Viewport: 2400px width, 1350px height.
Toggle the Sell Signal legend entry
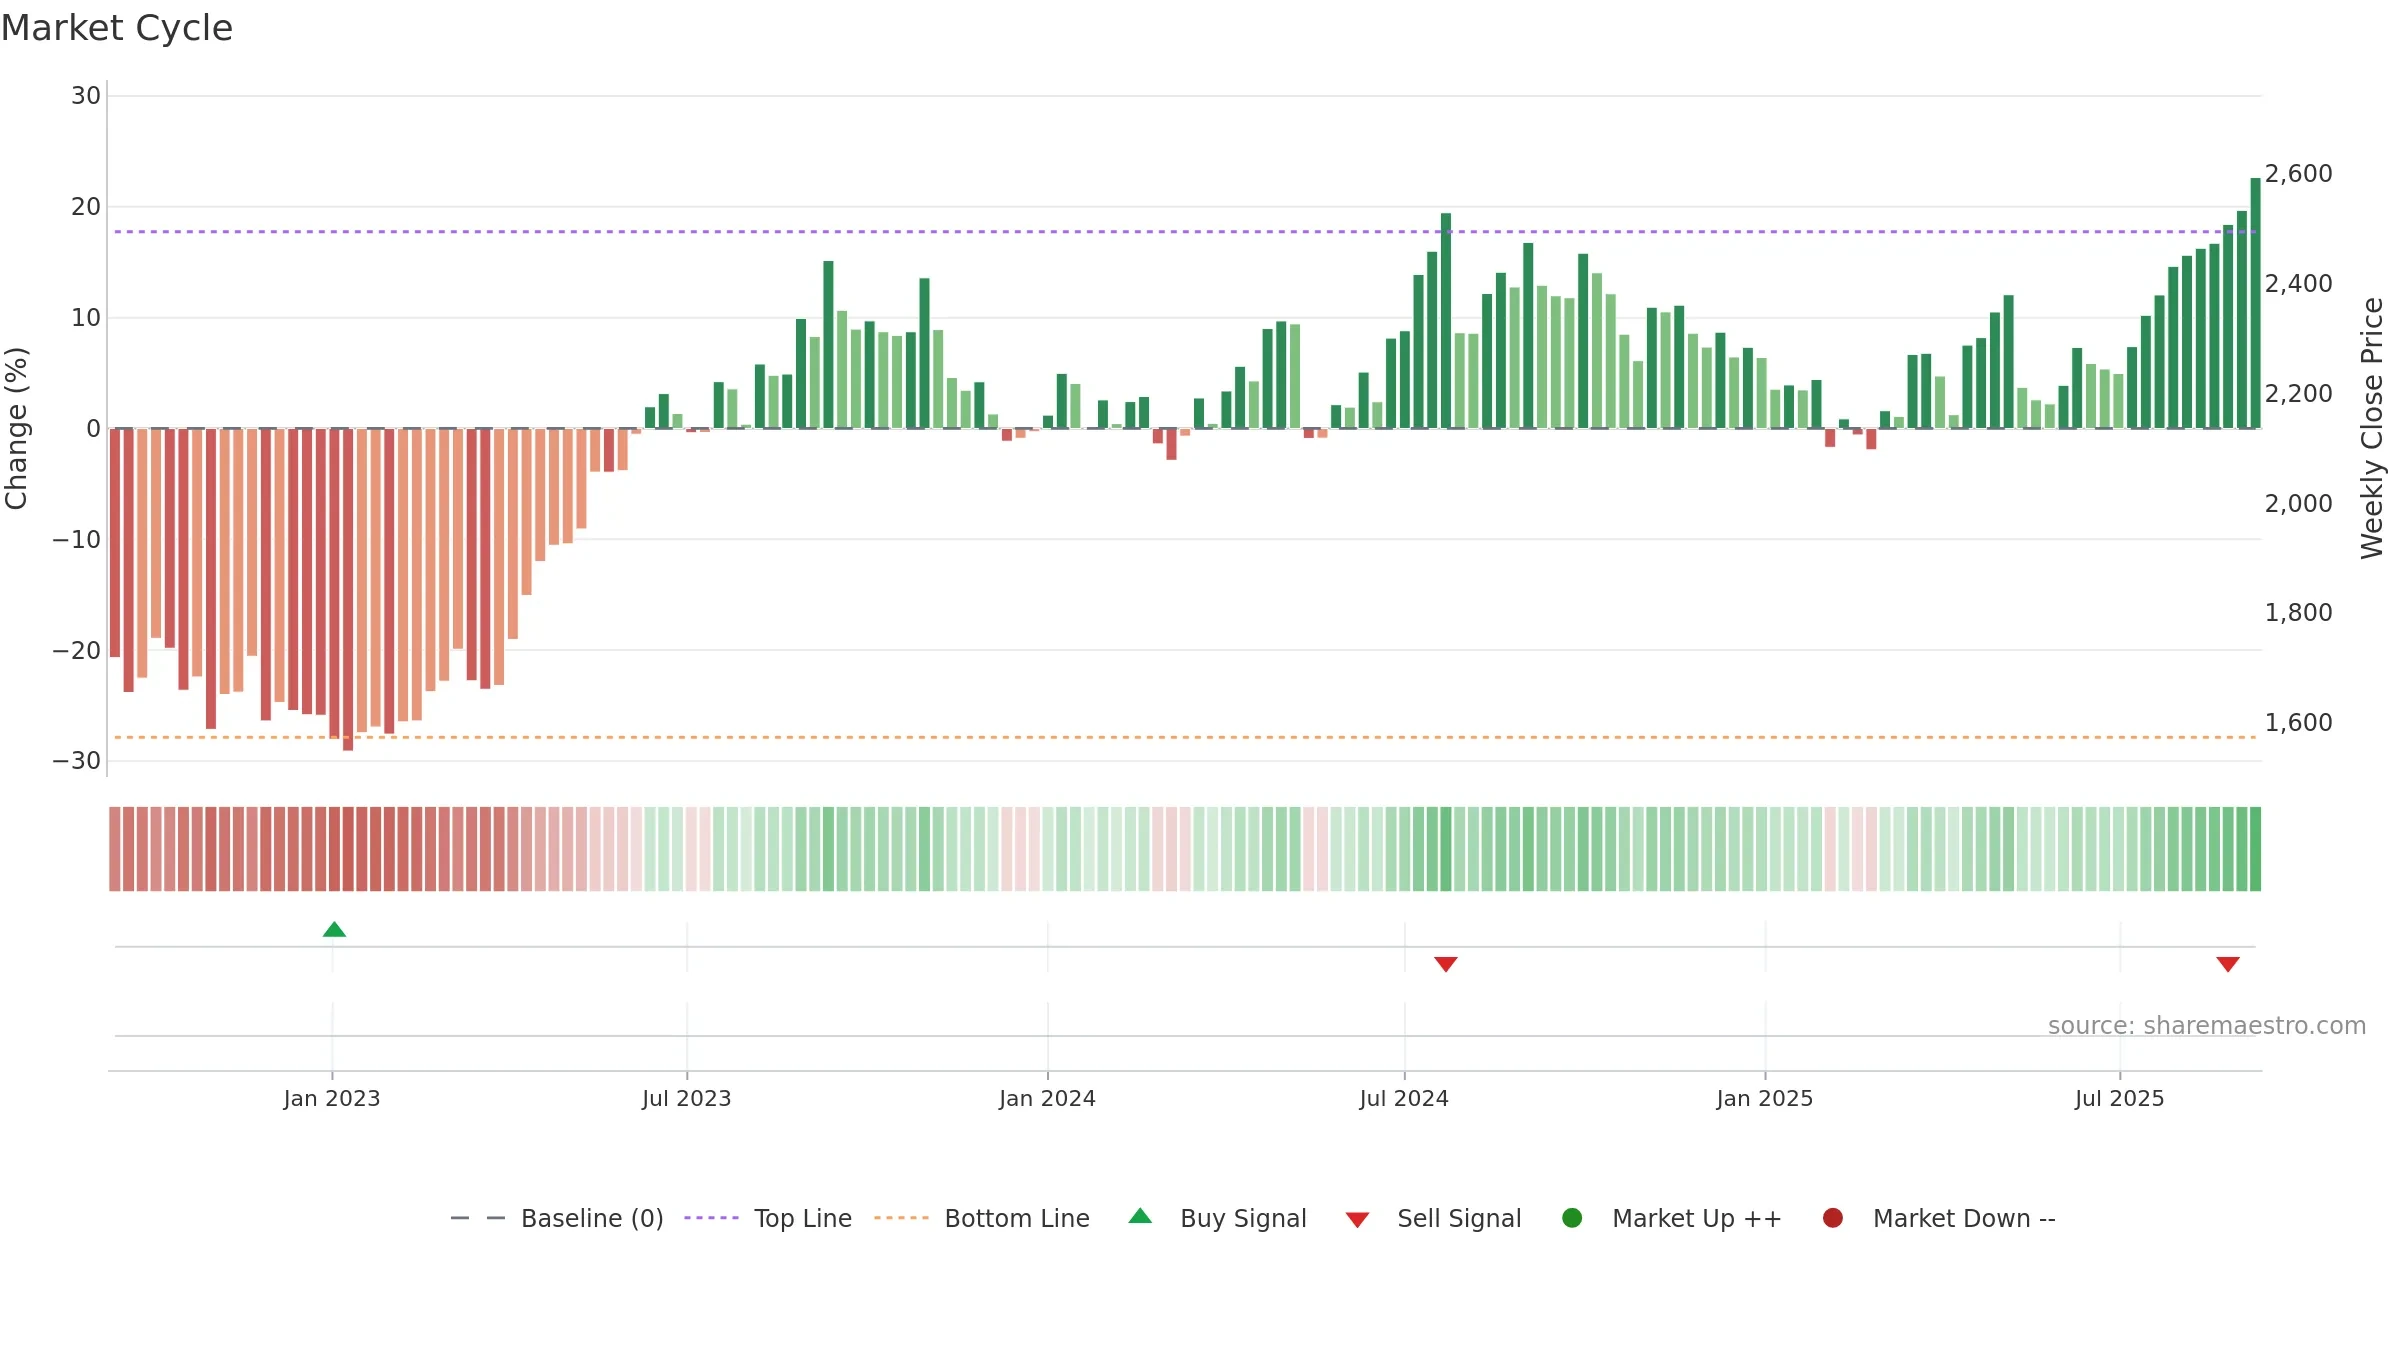click(x=1433, y=1218)
